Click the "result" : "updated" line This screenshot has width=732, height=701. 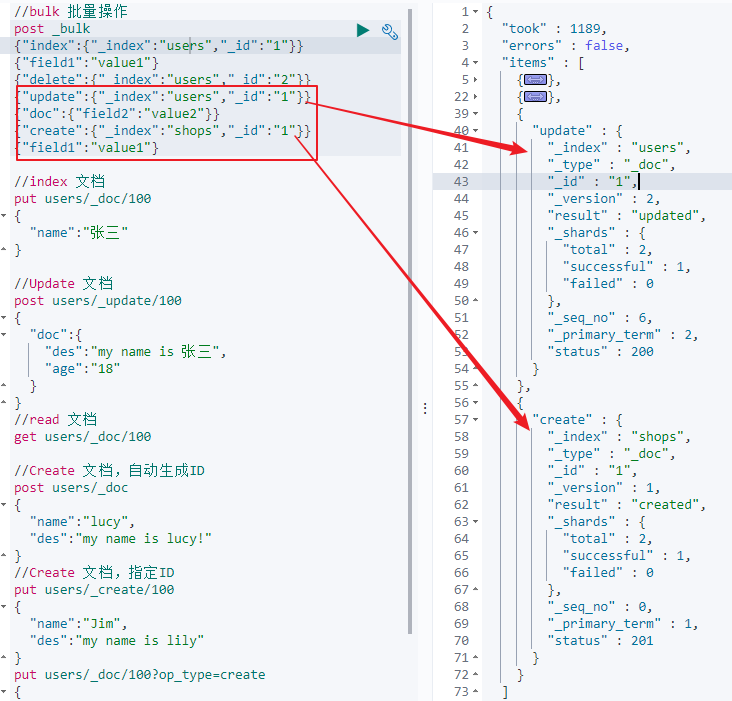(x=626, y=216)
